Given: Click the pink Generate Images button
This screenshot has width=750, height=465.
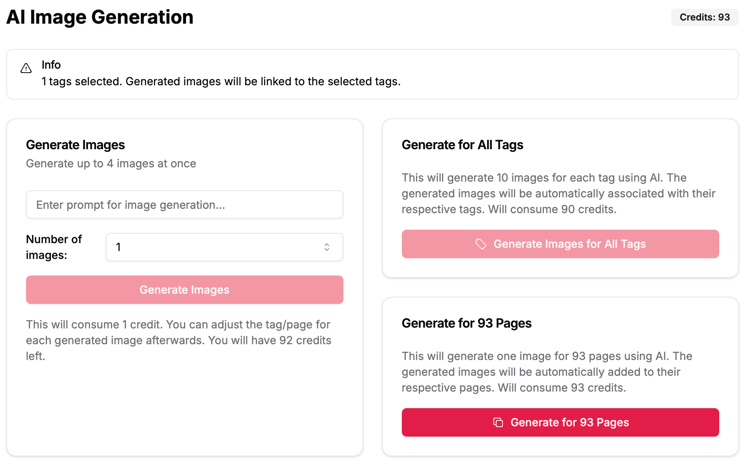Looking at the screenshot, I should [185, 289].
